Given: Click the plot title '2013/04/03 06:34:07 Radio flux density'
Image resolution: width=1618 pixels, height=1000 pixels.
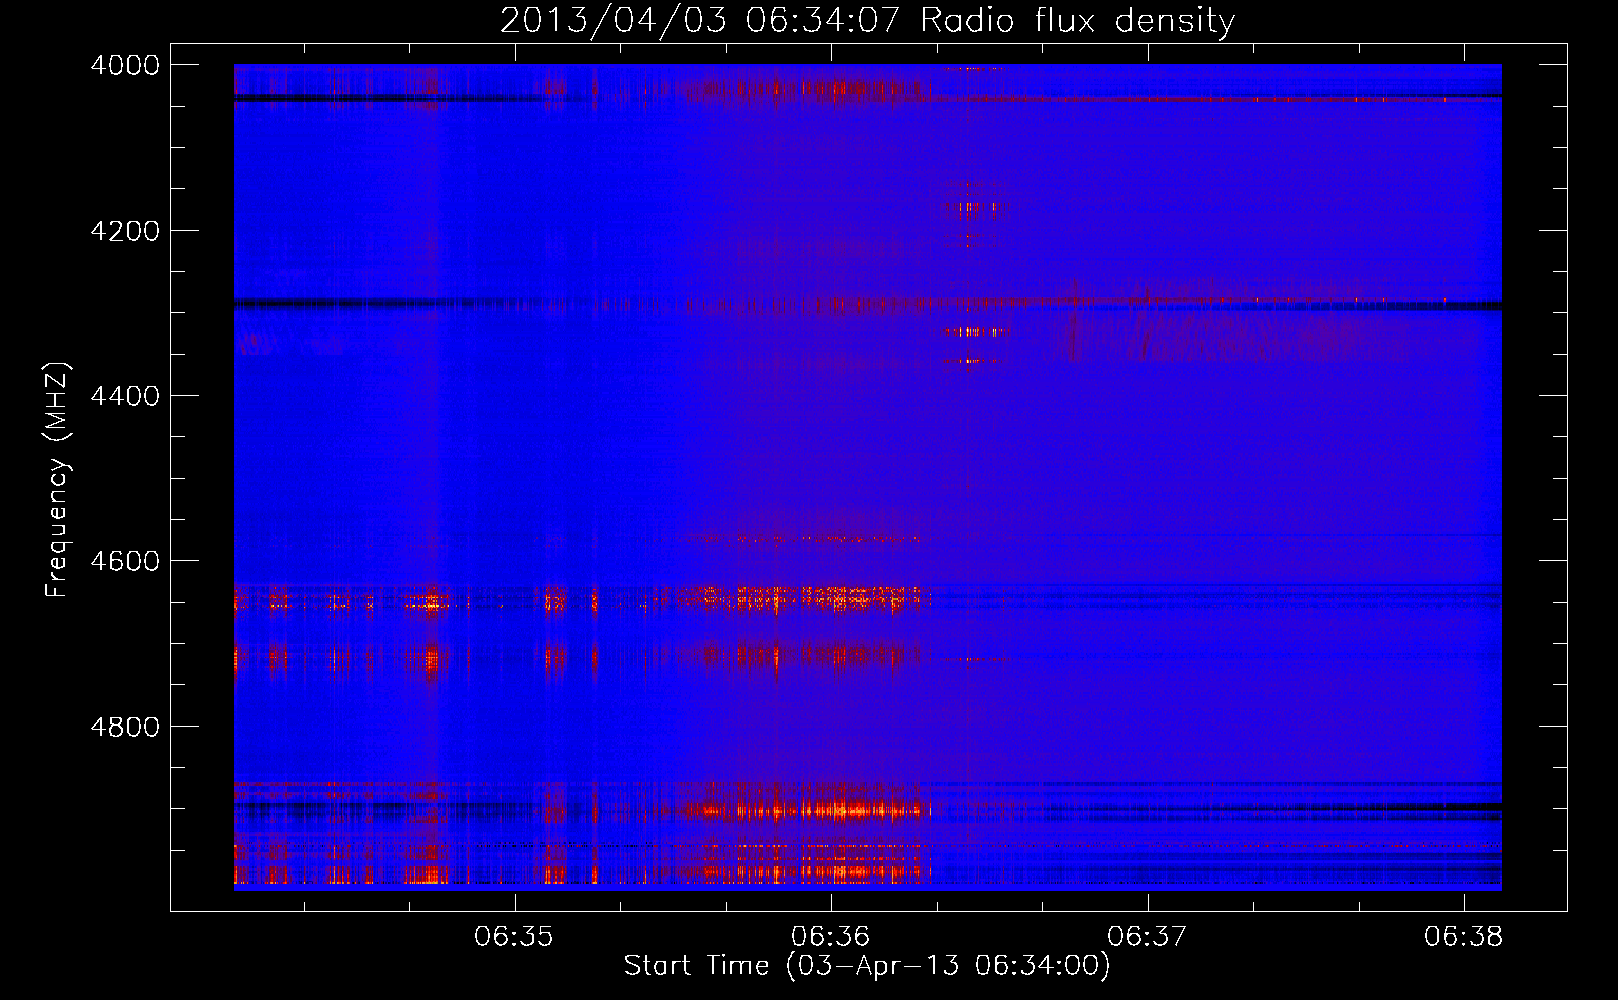Looking at the screenshot, I should (x=868, y=20).
